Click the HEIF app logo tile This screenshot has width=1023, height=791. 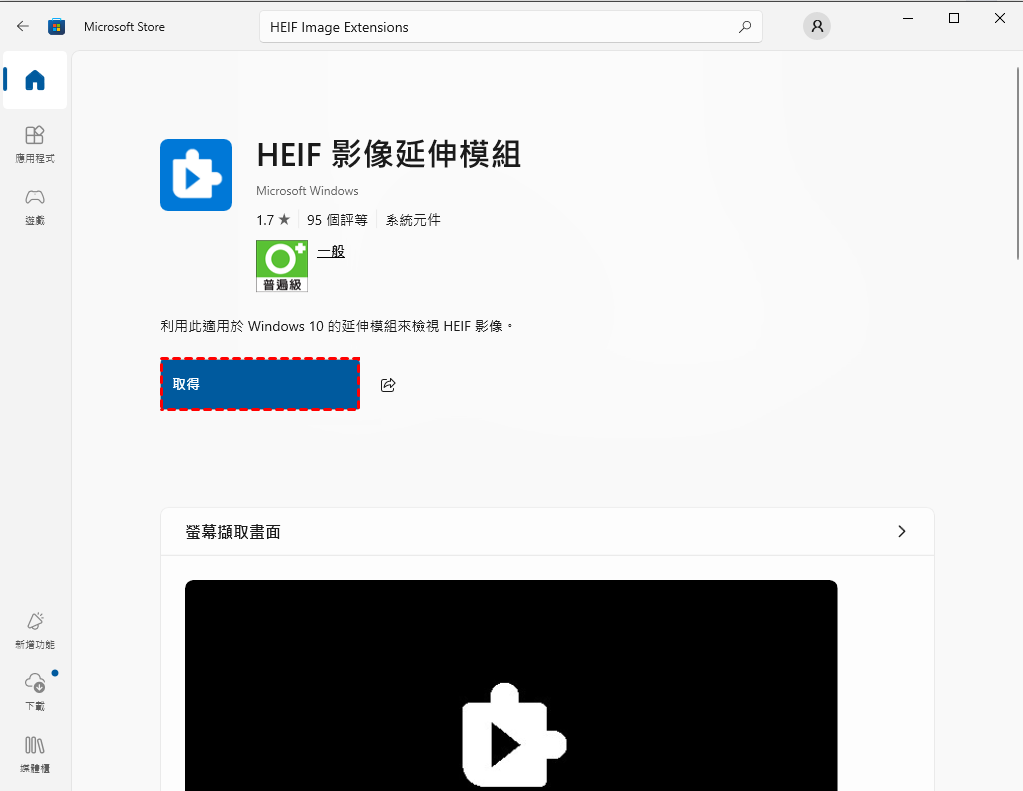point(196,175)
